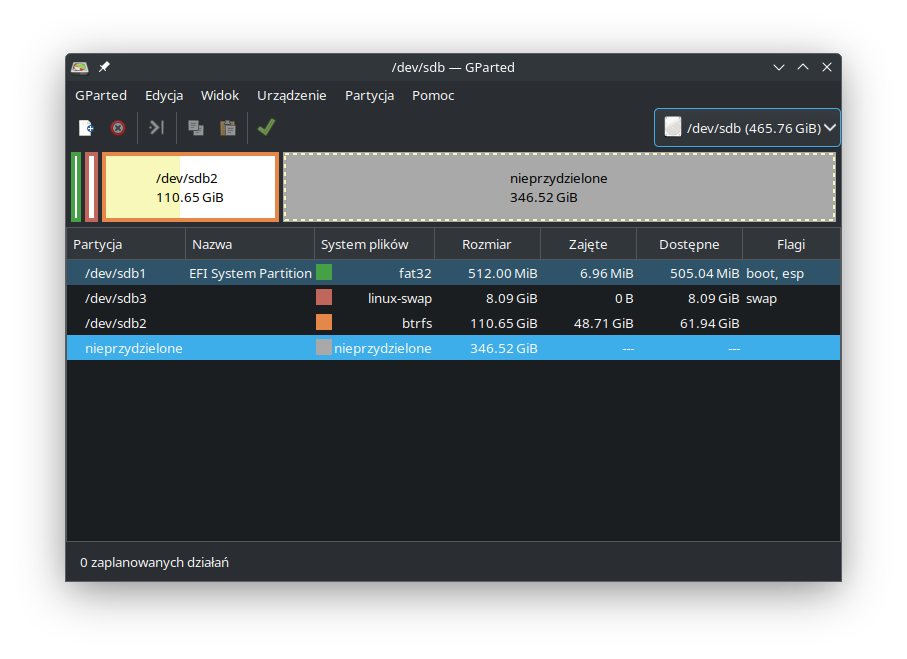Click the copy partition toolbar icon

pos(196,128)
